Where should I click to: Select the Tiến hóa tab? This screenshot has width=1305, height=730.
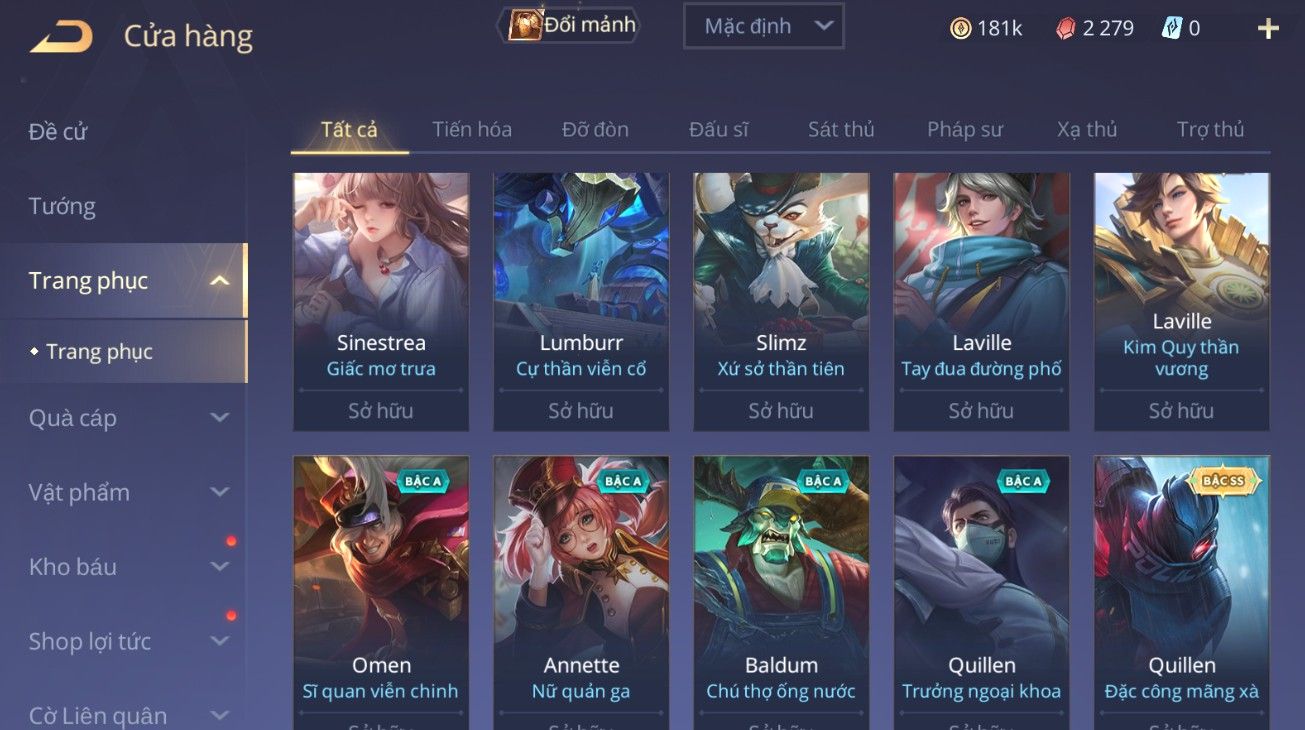pyautogui.click(x=472, y=129)
